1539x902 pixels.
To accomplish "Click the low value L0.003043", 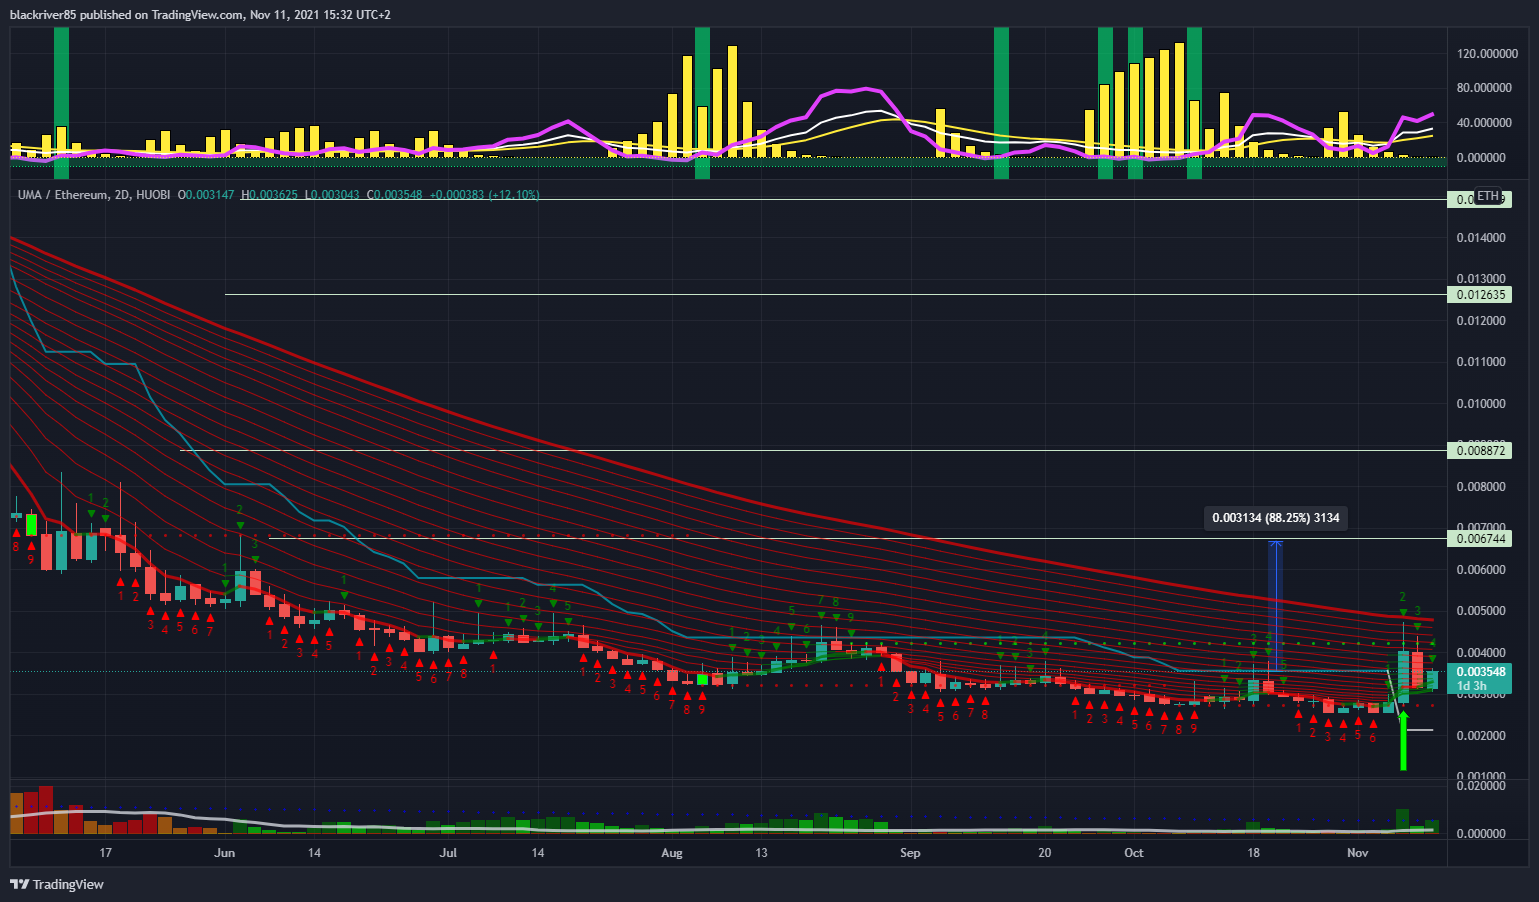I will pos(333,195).
